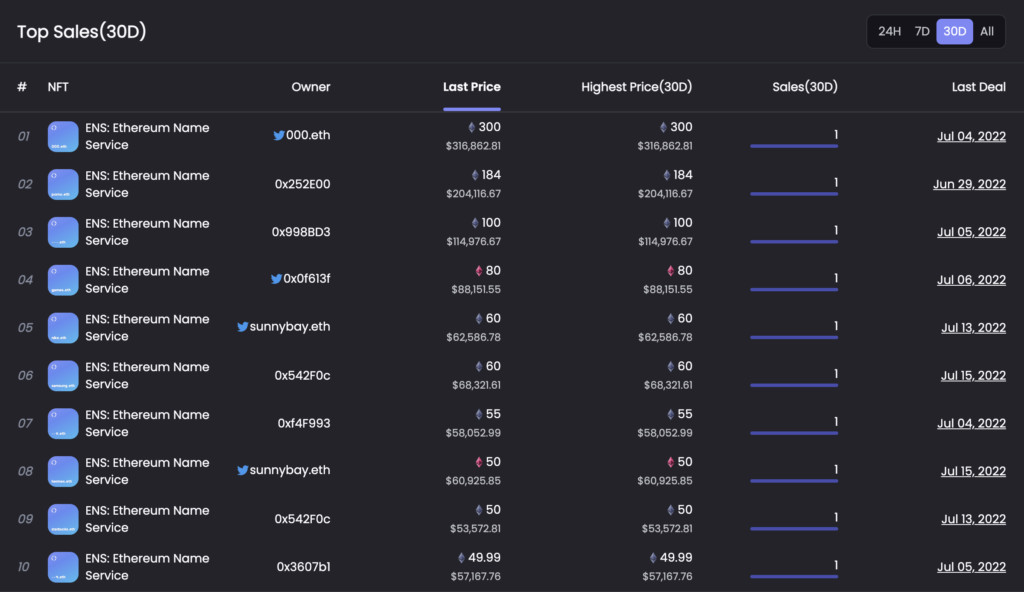Click ETH icon beside Last Price 184
1024x592 pixels.
[475, 175]
